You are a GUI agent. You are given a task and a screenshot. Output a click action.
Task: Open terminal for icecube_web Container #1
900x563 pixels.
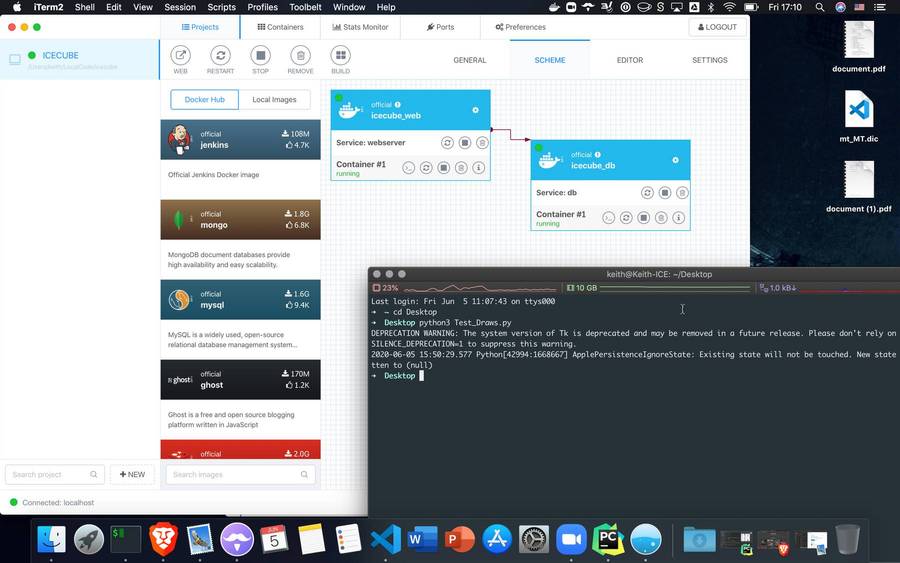(x=408, y=168)
